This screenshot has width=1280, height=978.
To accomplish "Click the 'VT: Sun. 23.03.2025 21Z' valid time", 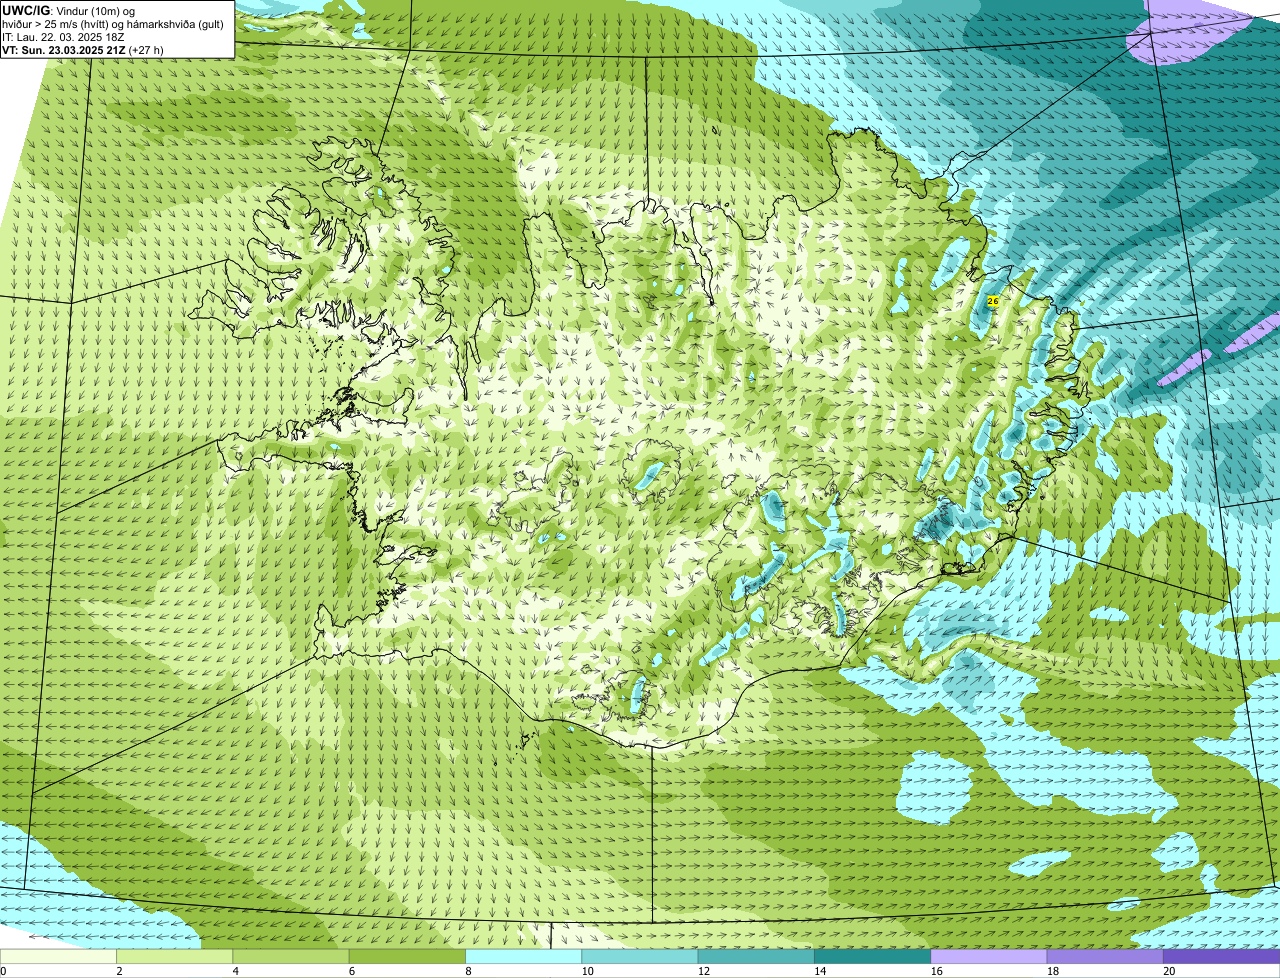I will point(64,49).
